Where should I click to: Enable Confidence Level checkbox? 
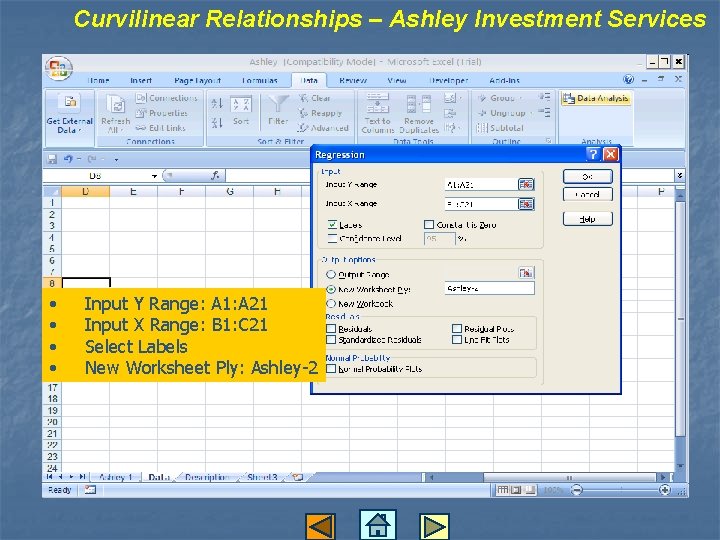332,238
